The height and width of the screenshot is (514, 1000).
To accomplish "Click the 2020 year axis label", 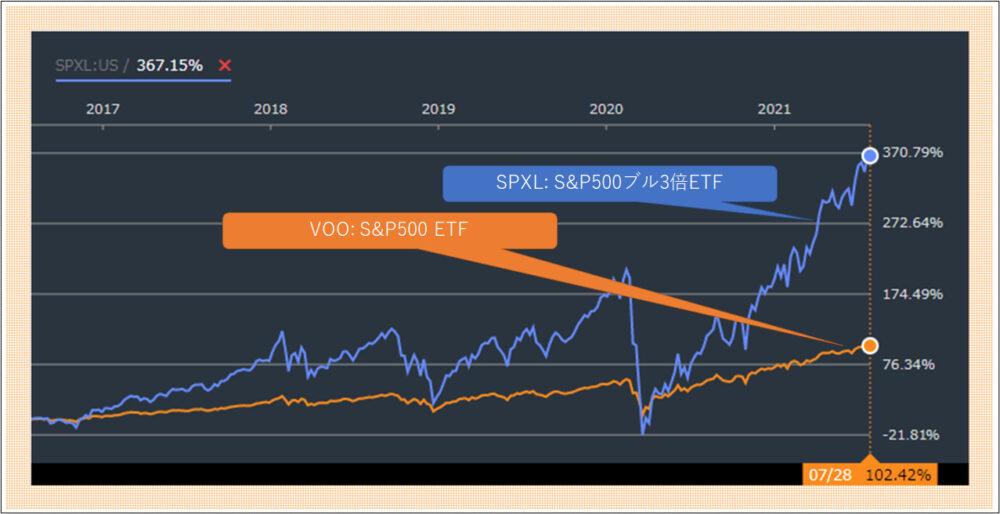I will coord(606,110).
